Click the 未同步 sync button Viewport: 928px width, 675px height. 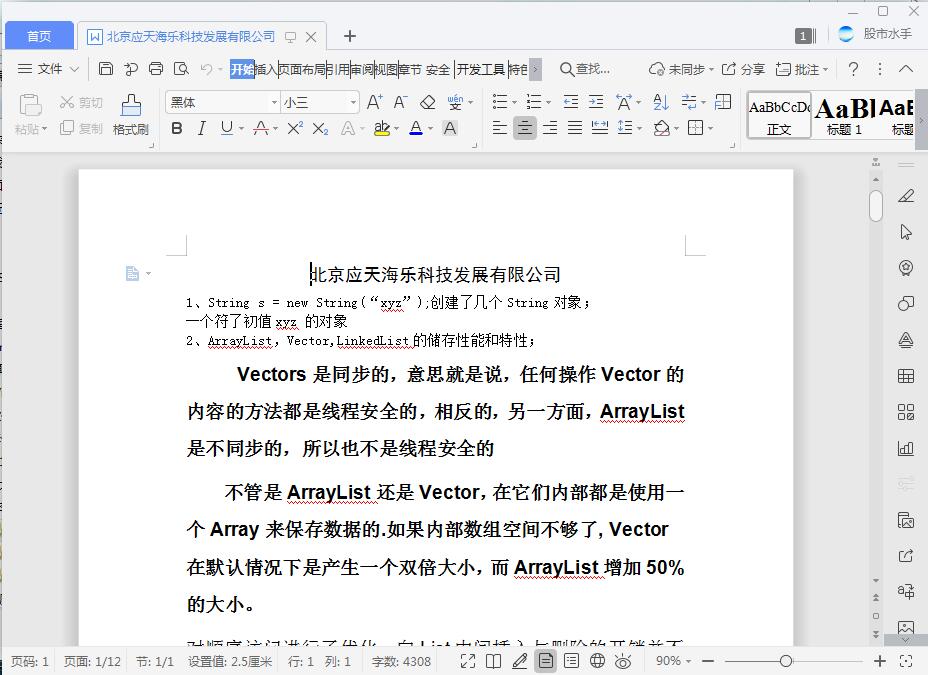coord(681,69)
